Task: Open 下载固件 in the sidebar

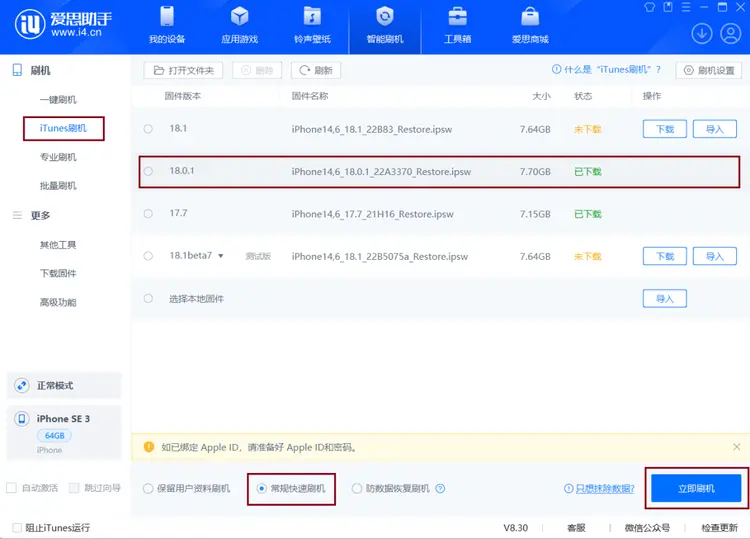Action: [x=58, y=273]
